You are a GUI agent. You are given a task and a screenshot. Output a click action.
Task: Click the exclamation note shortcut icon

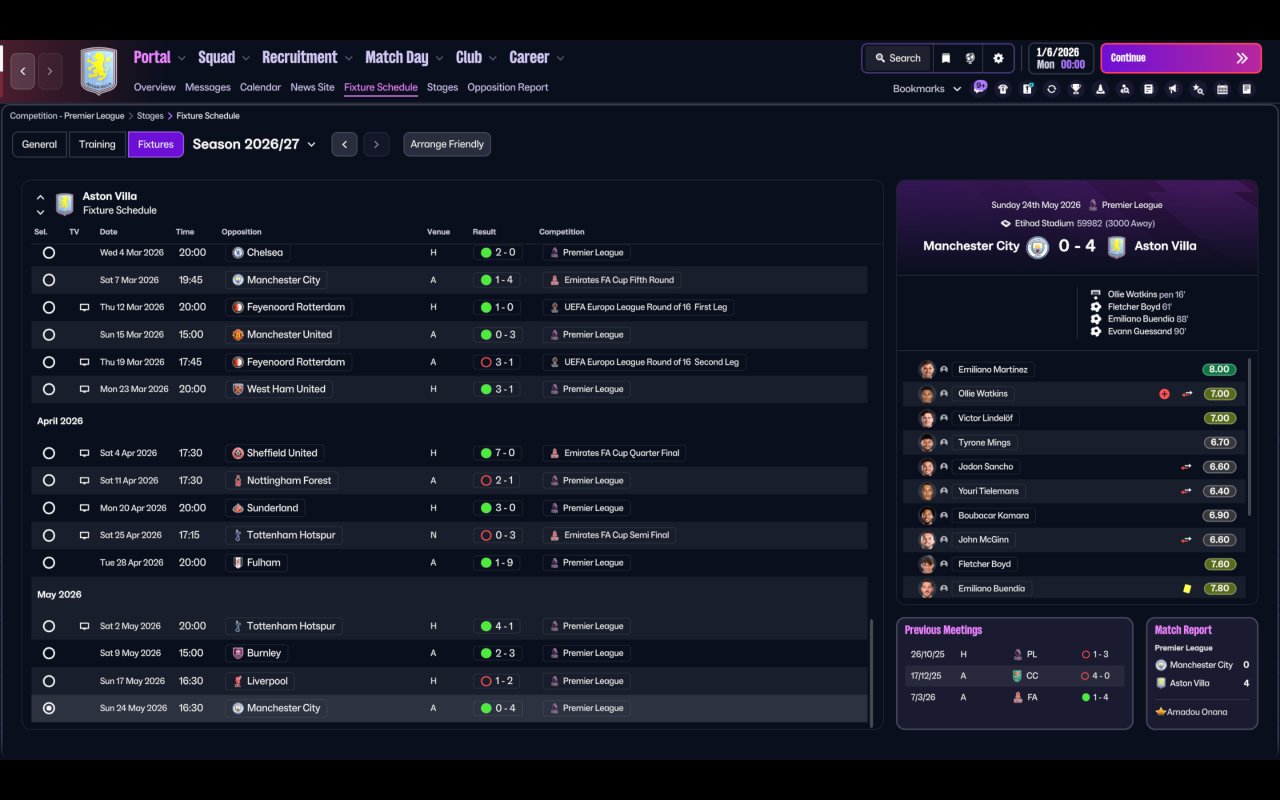(x=1027, y=89)
